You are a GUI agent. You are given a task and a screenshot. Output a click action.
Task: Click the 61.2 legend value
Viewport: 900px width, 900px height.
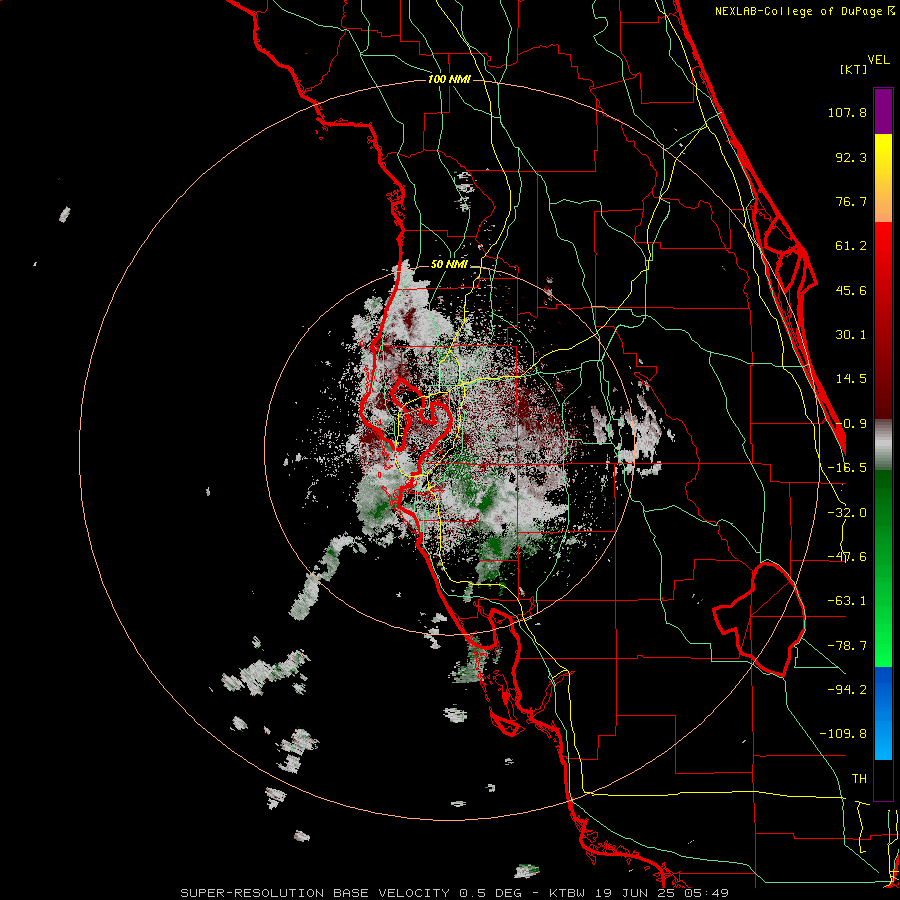coord(851,246)
